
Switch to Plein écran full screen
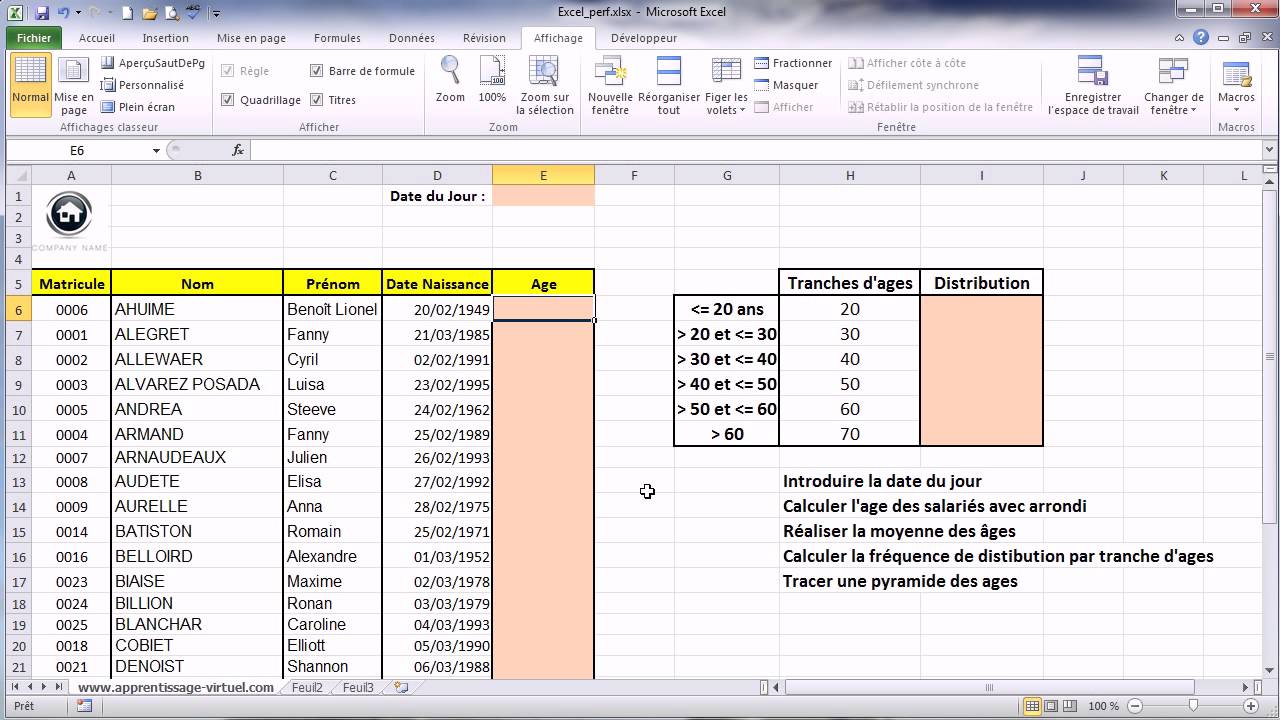pyautogui.click(x=138, y=107)
